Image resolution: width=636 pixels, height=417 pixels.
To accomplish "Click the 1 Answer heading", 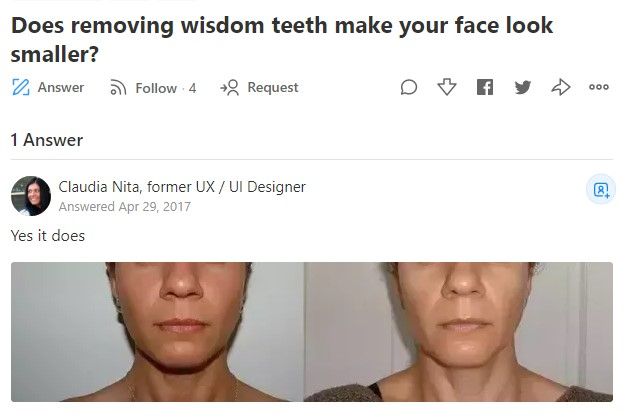I will [x=47, y=140].
